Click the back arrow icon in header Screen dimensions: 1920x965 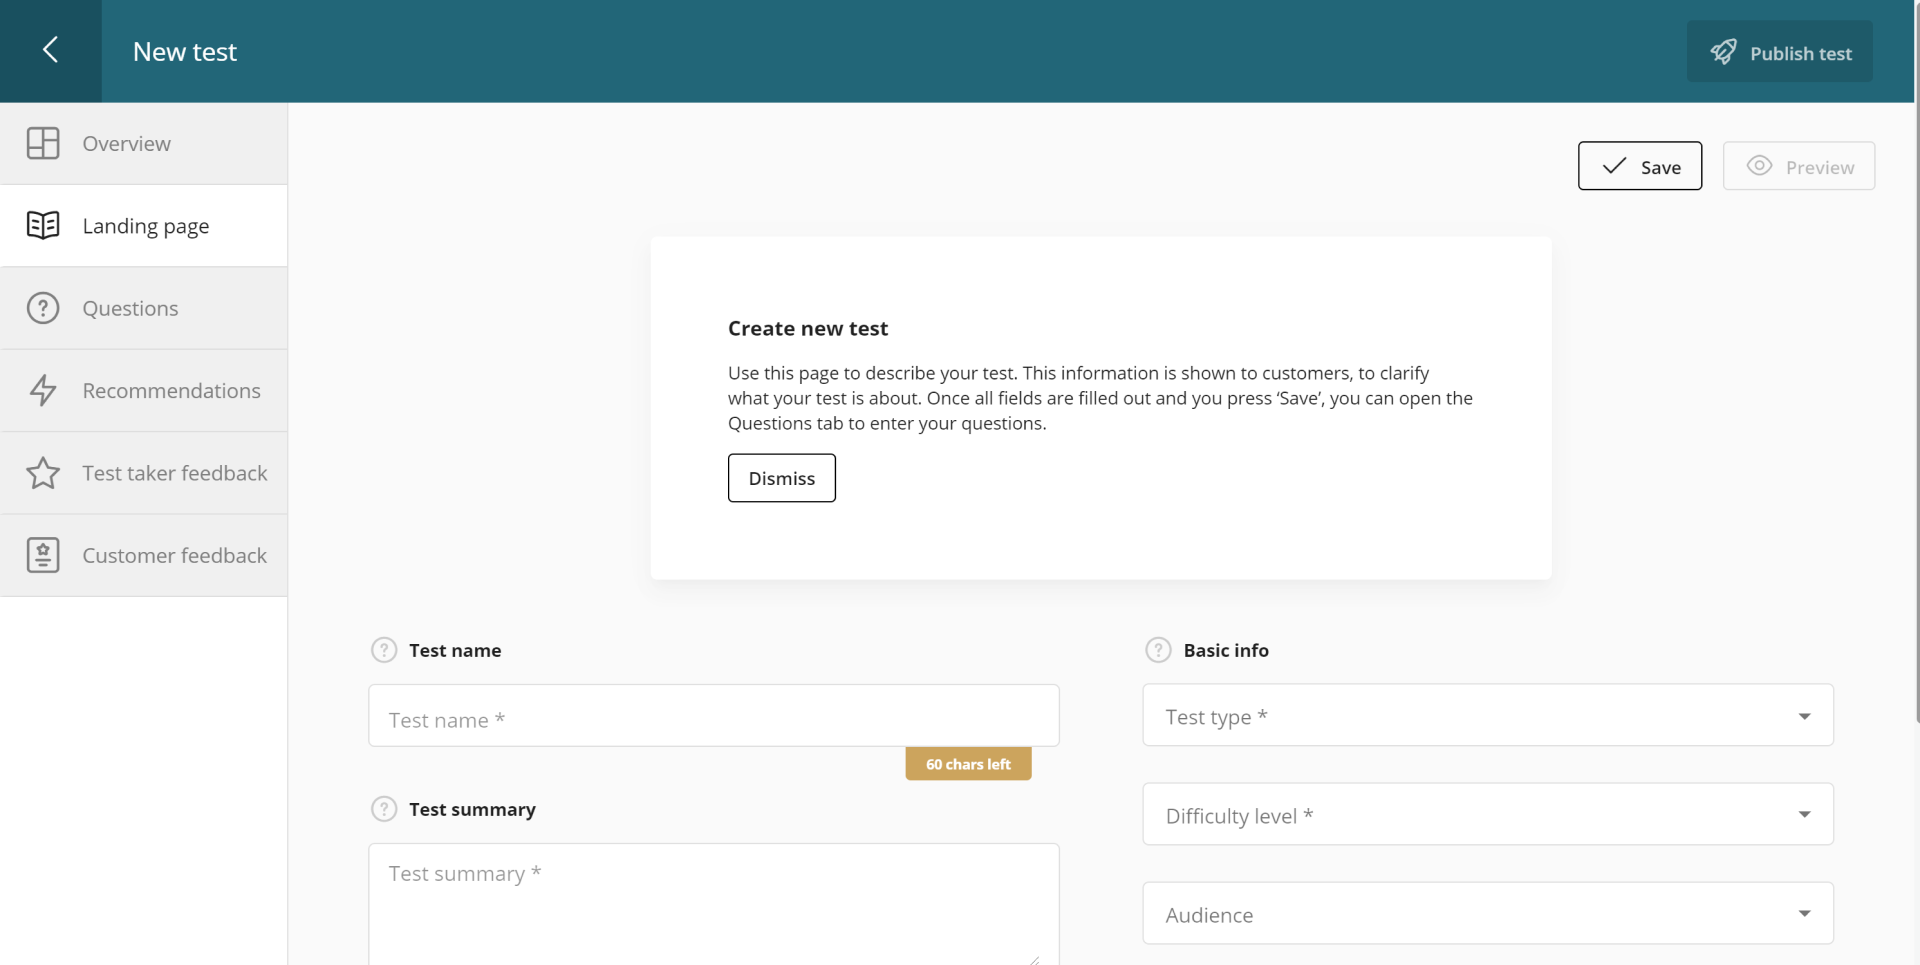click(x=50, y=50)
